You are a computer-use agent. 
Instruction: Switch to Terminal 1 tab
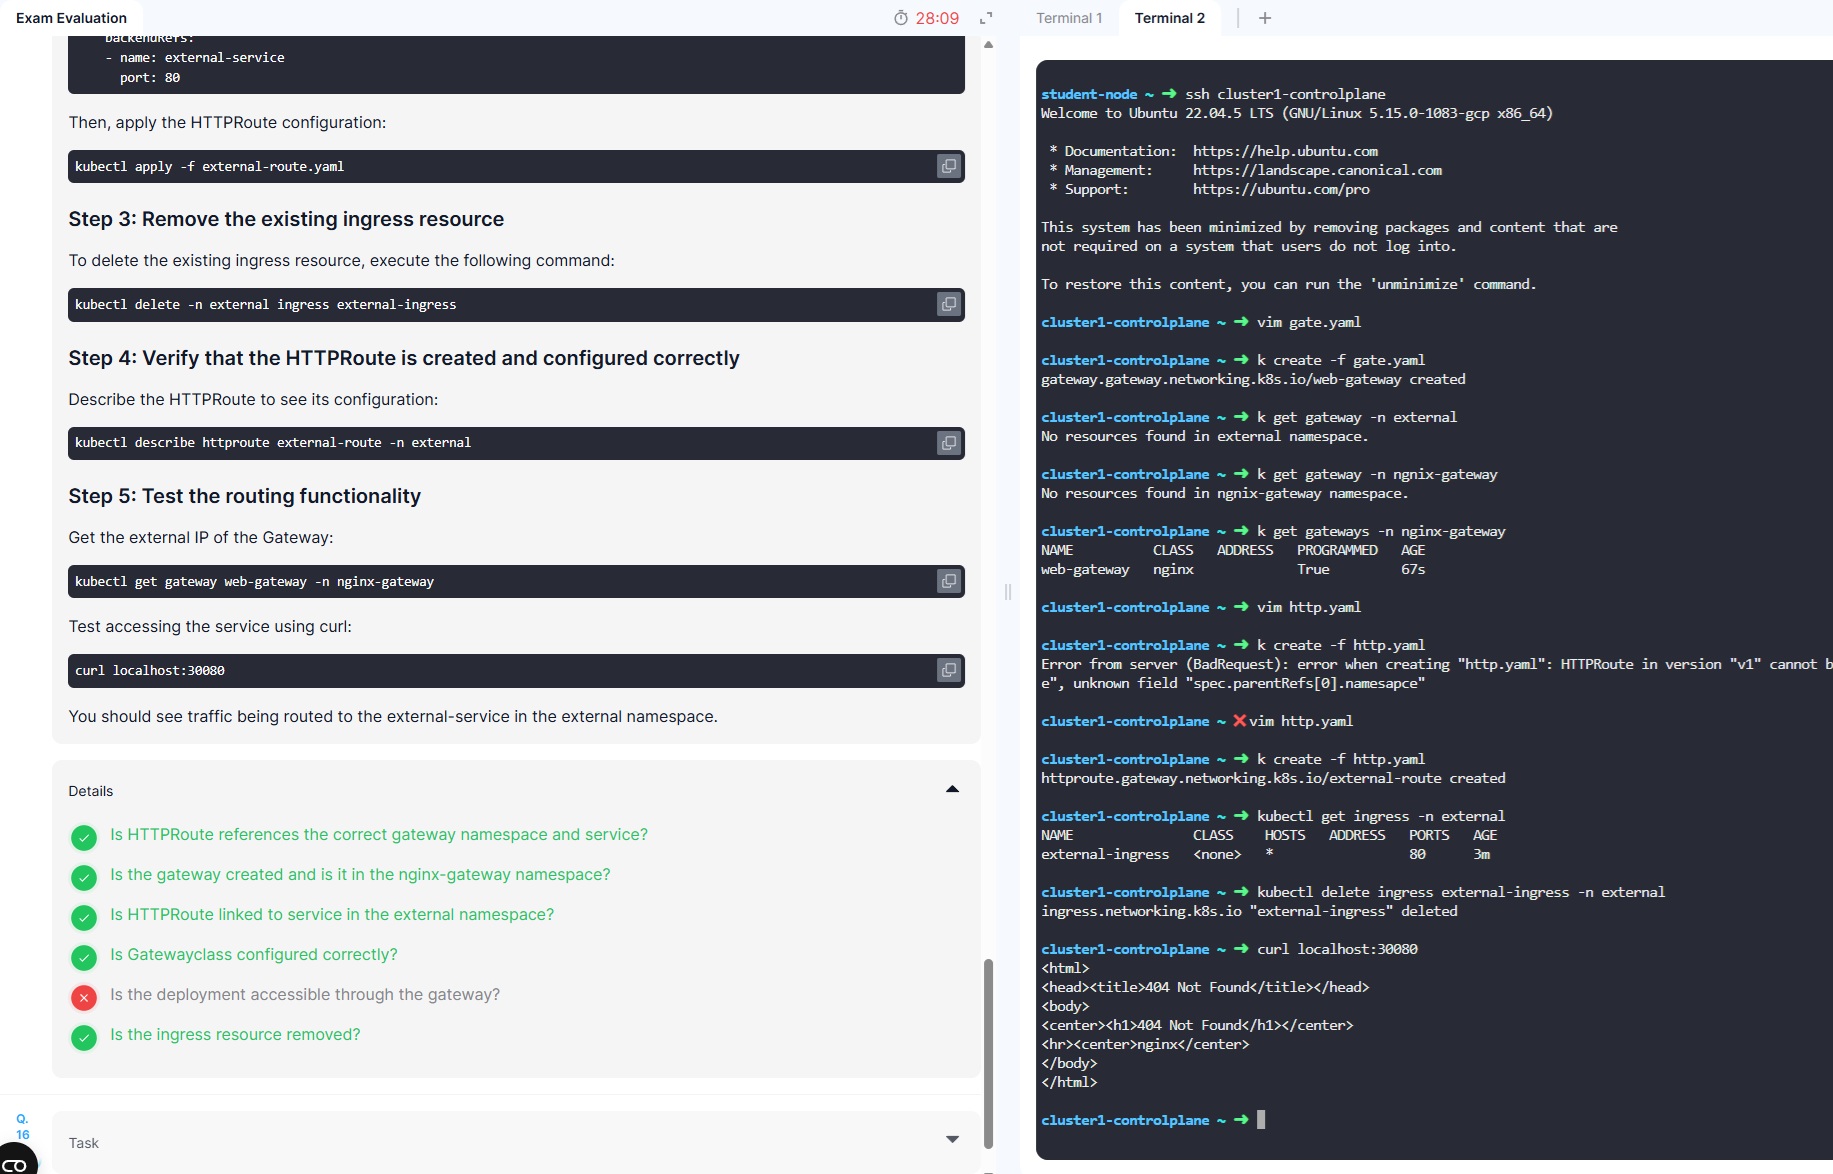pos(1069,18)
